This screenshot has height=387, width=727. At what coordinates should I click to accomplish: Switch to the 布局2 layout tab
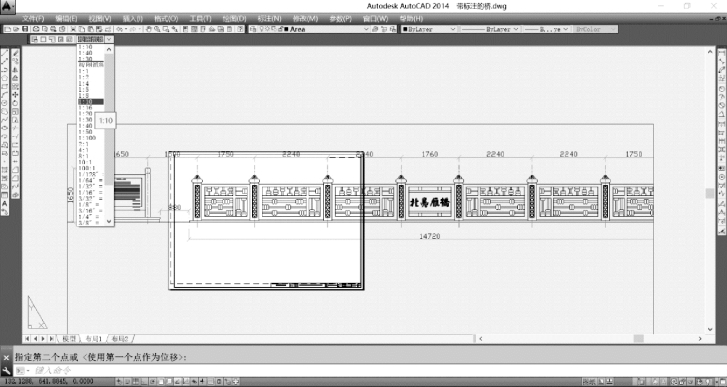(120, 339)
